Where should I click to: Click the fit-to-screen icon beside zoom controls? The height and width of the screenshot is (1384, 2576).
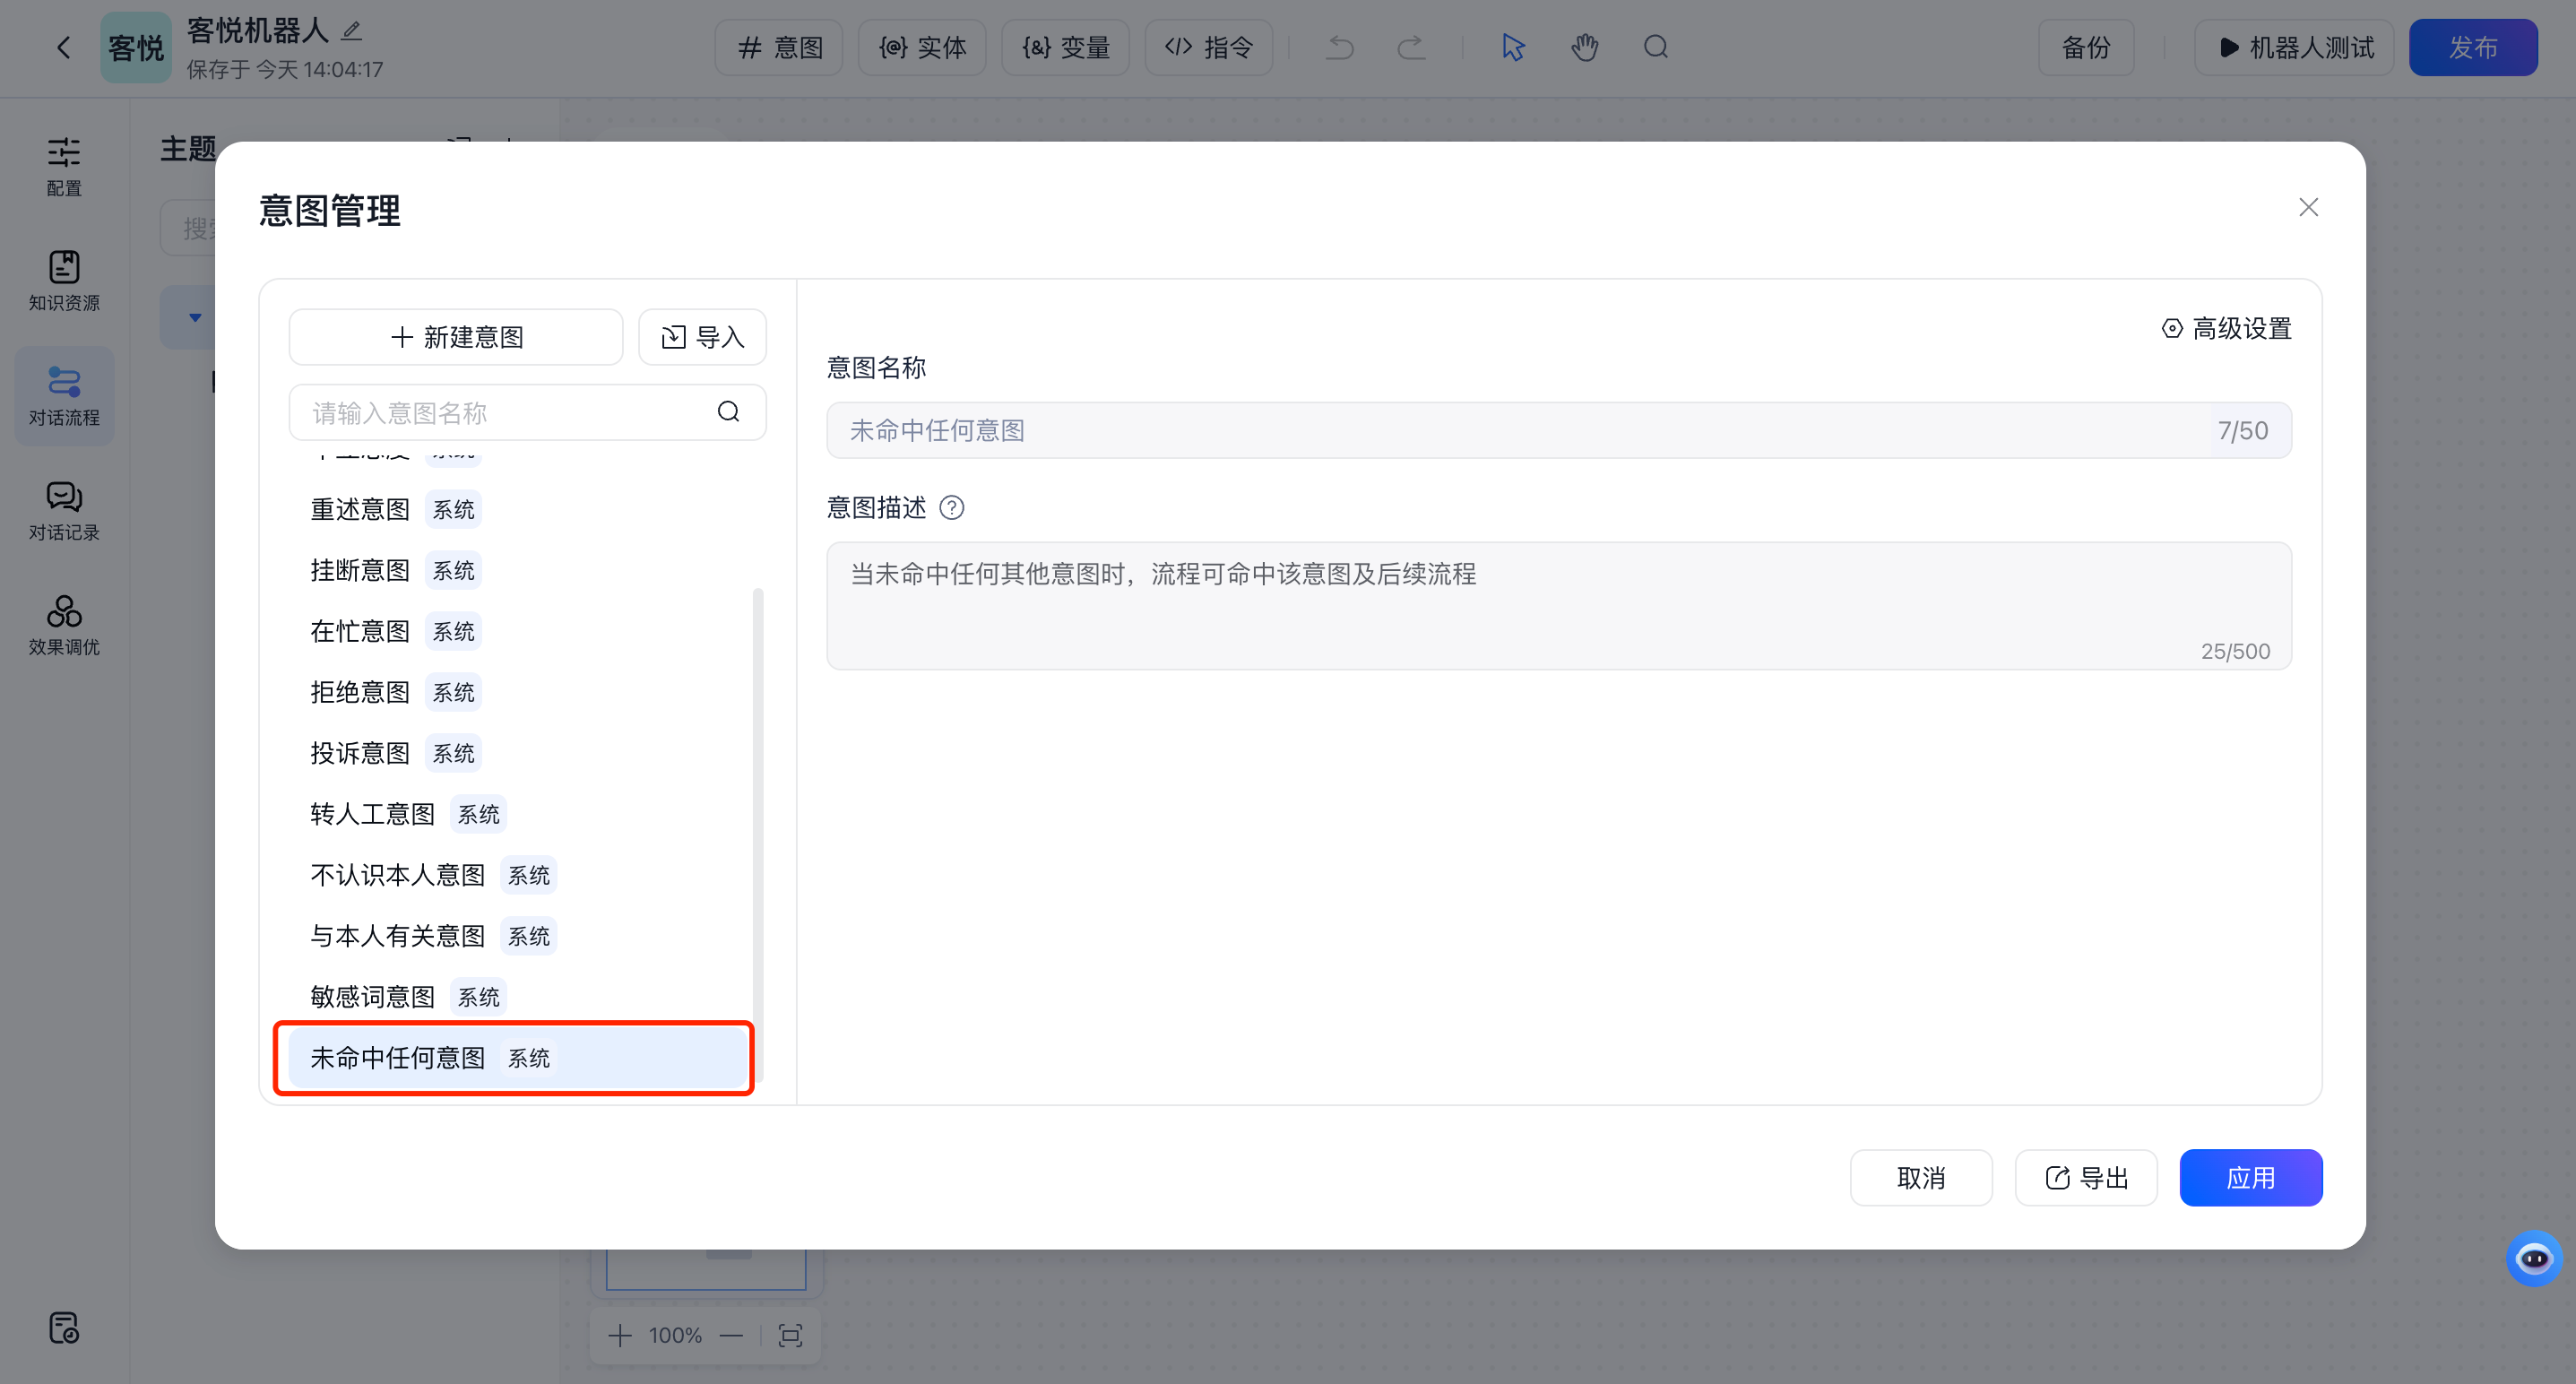click(x=790, y=1334)
